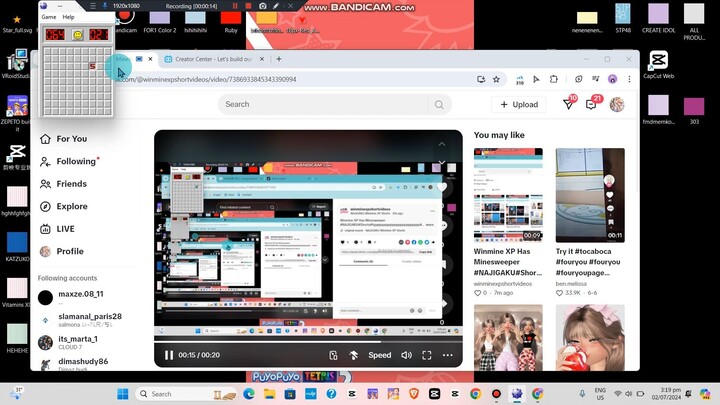Pause the playing TikTok video
Image resolution: width=720 pixels, height=405 pixels.
[x=169, y=355]
